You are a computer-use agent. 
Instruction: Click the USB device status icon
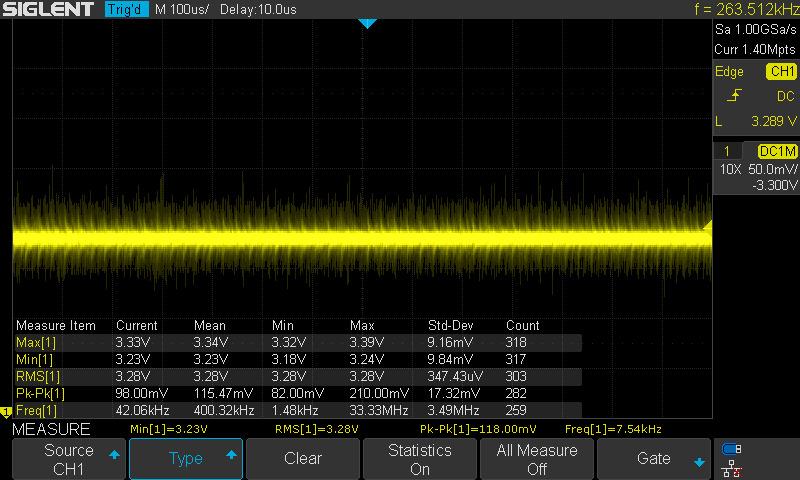tap(731, 449)
